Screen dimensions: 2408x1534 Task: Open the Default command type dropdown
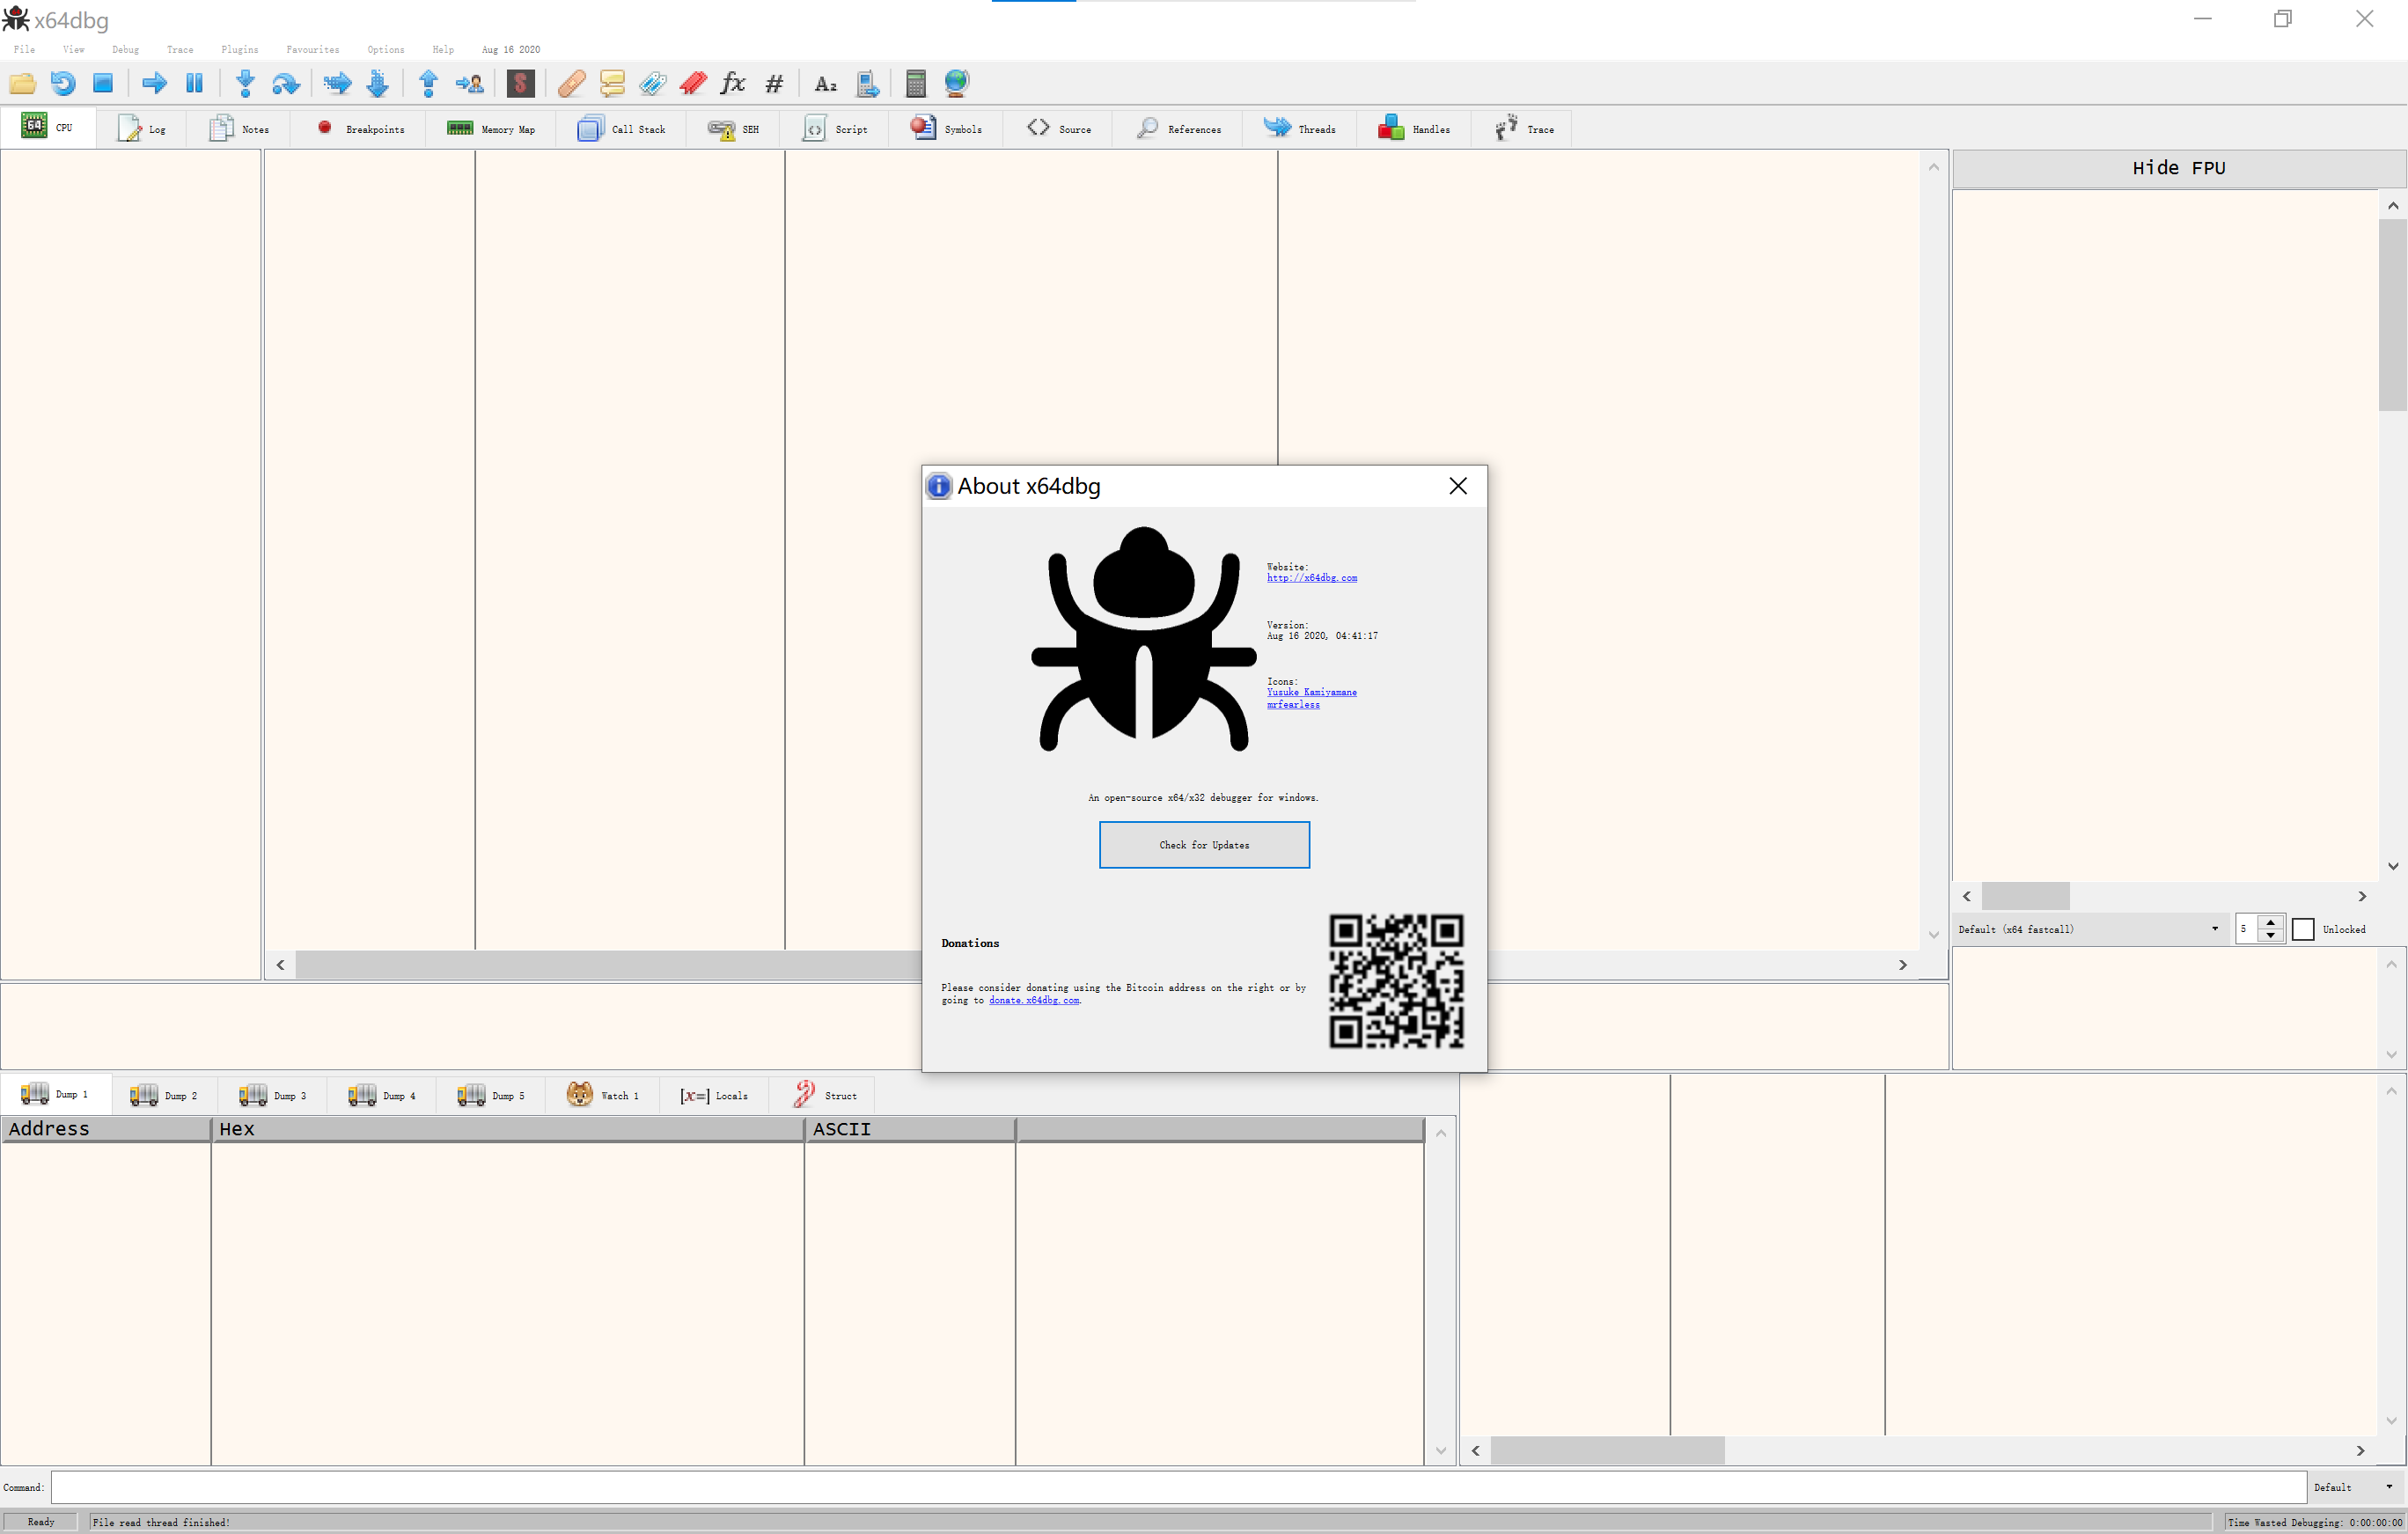coord(2354,1487)
